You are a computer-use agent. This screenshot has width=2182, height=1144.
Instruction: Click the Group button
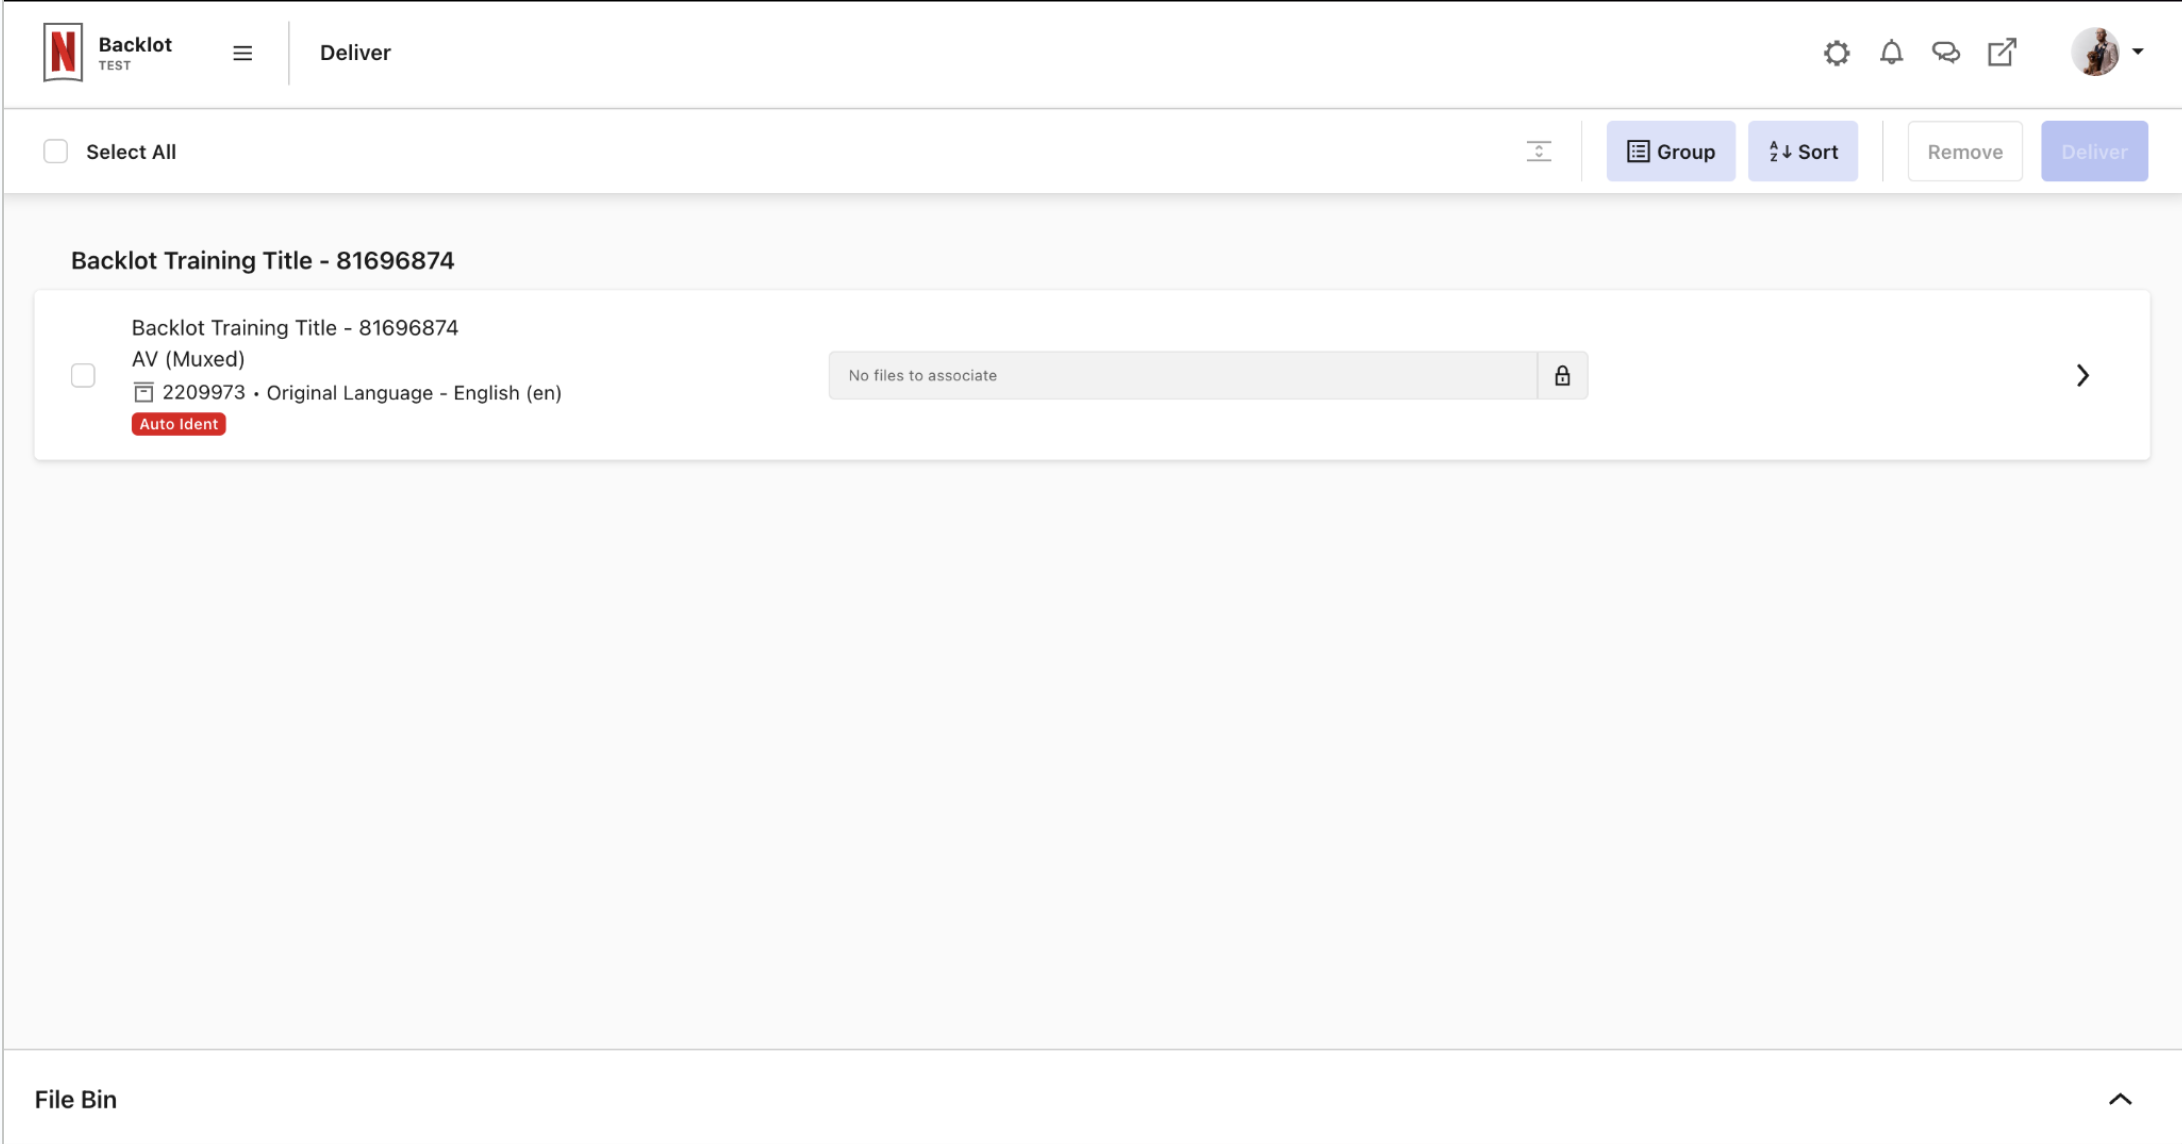coord(1671,151)
